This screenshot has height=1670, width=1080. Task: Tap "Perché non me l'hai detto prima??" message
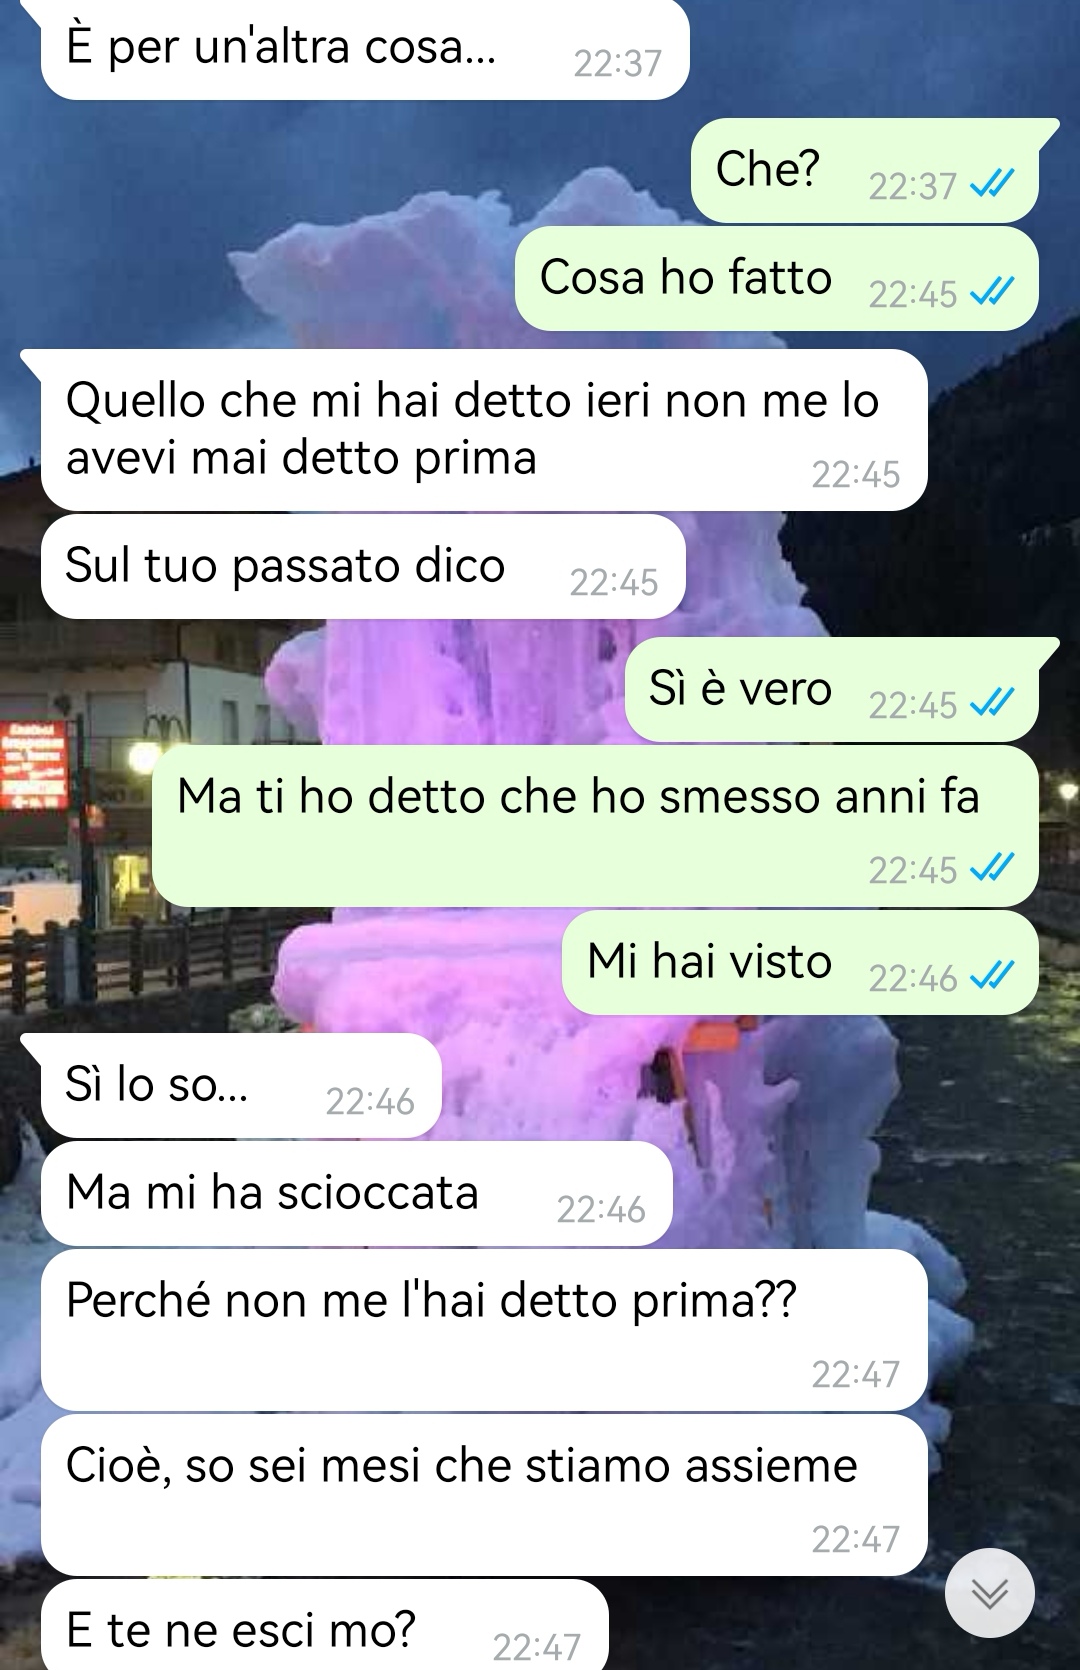pyautogui.click(x=484, y=1330)
